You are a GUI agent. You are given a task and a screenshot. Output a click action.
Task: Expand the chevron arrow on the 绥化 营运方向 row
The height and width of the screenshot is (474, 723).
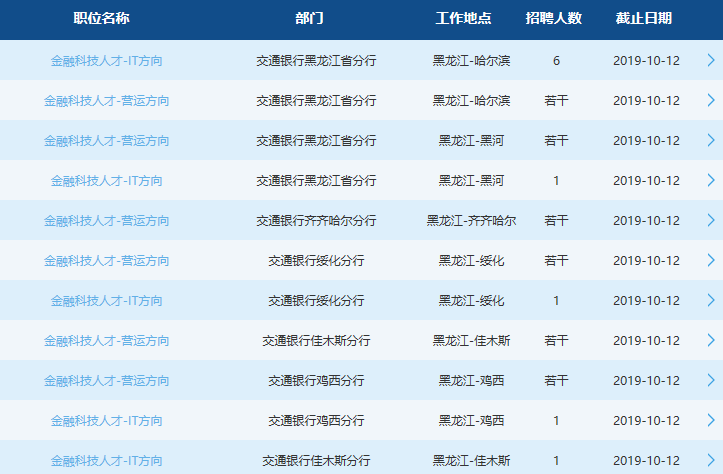(711, 260)
